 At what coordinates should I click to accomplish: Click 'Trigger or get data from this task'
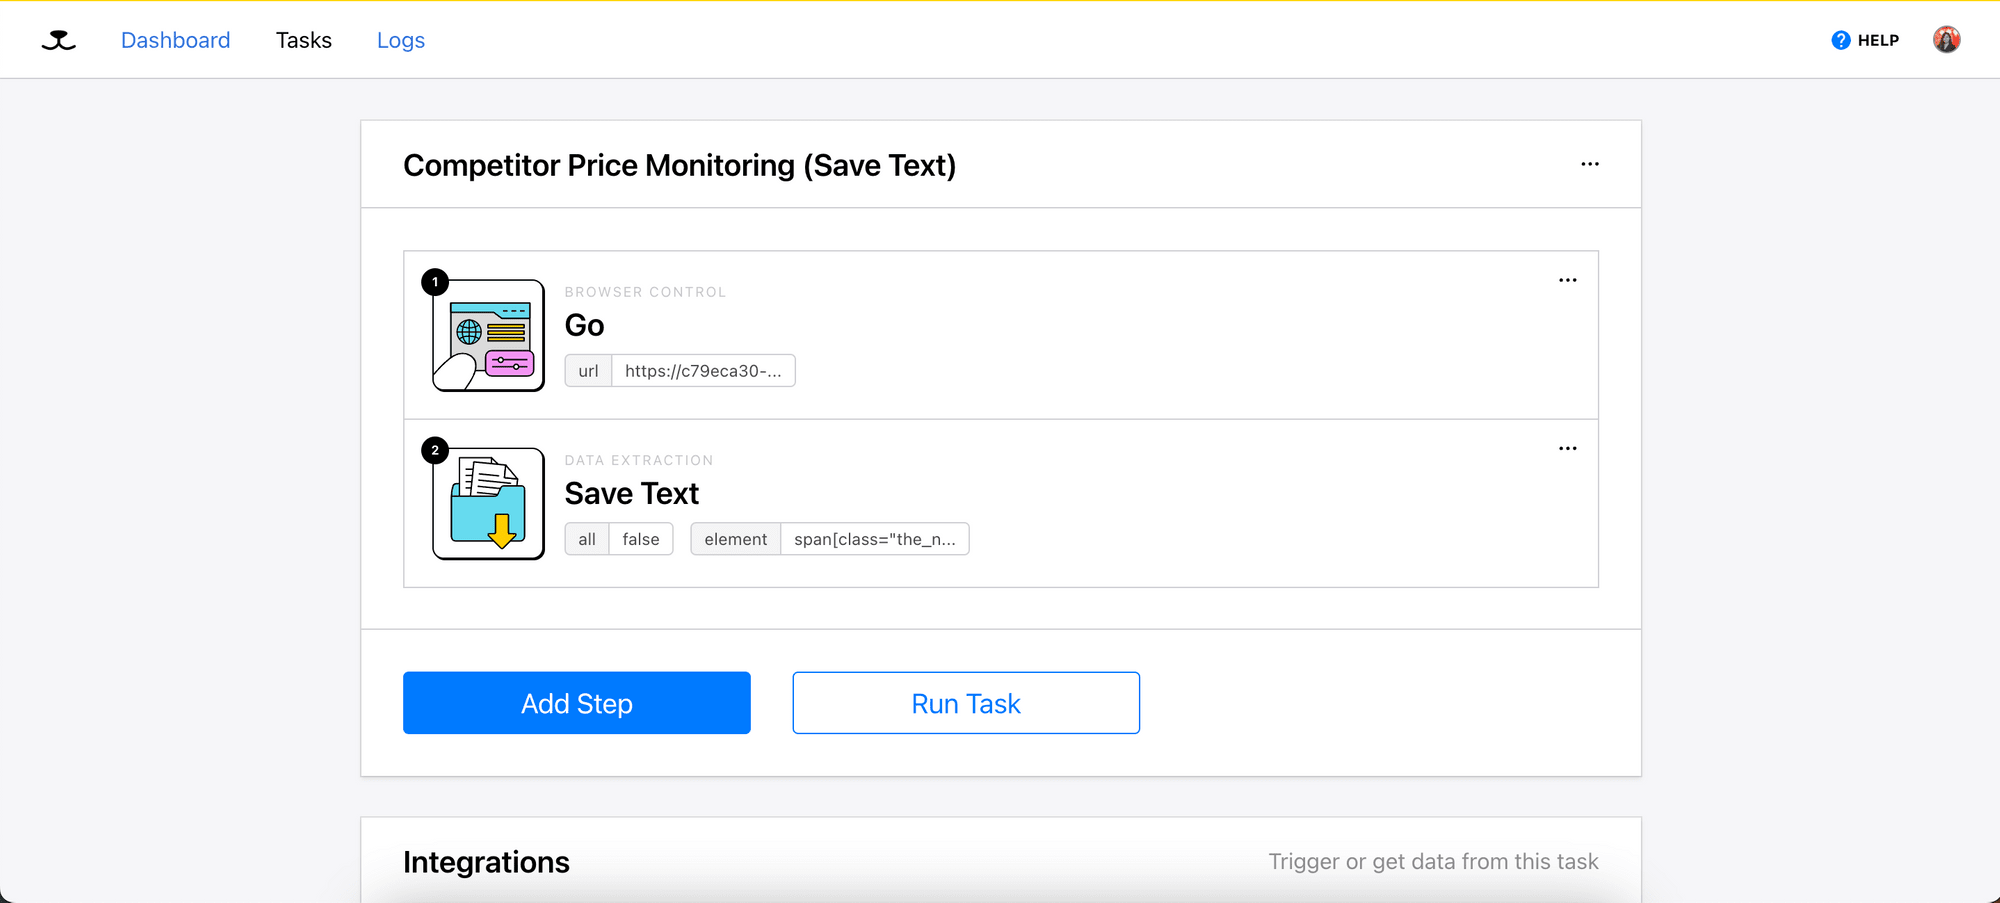point(1434,861)
